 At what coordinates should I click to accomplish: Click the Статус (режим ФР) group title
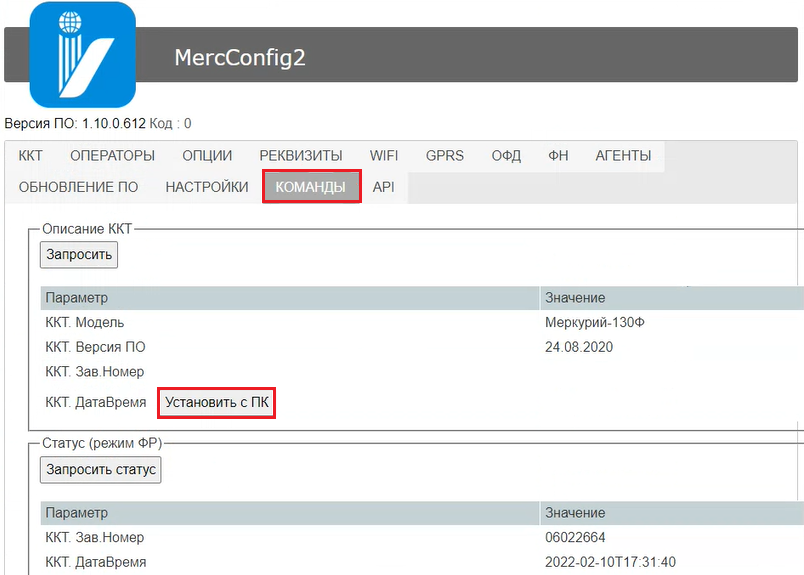click(102, 443)
